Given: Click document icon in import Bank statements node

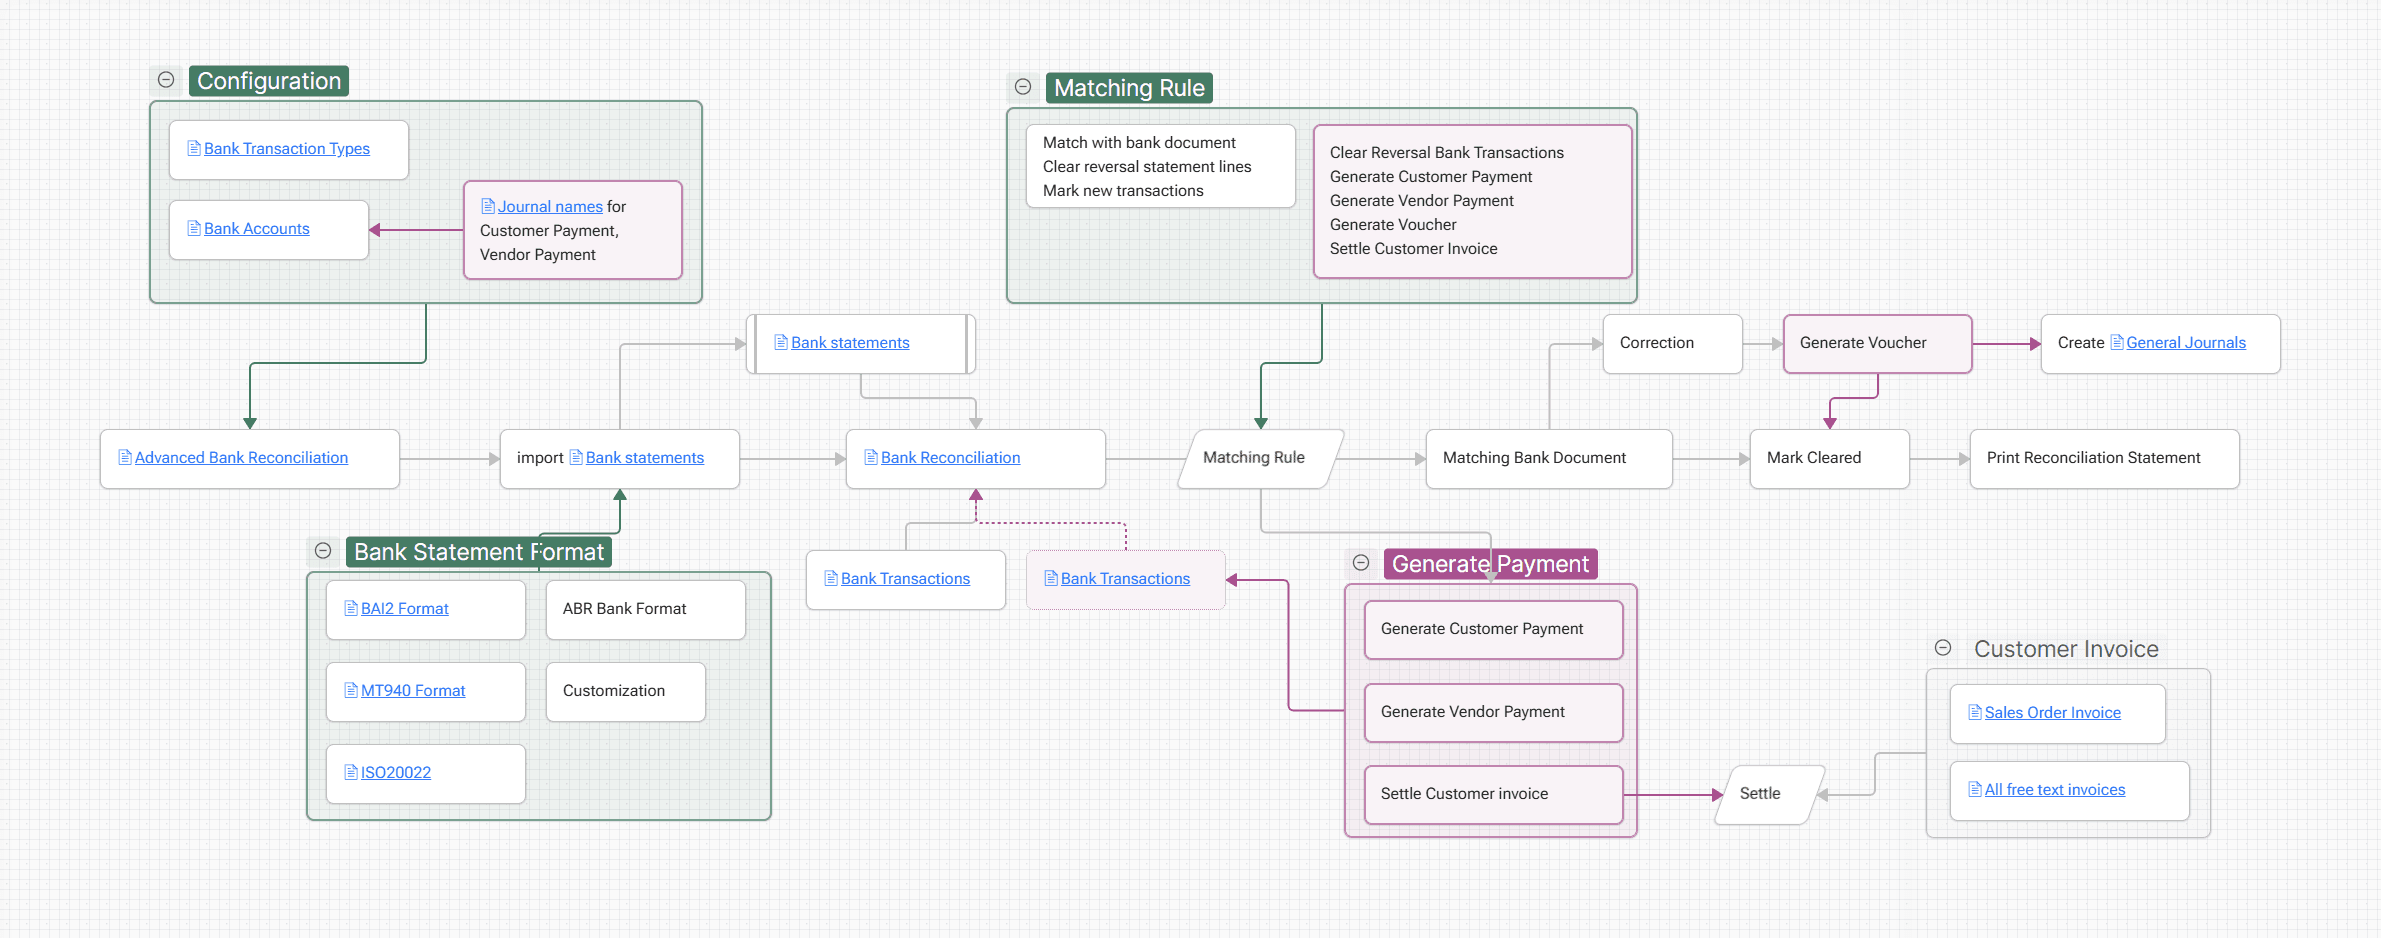Looking at the screenshot, I should click(576, 457).
